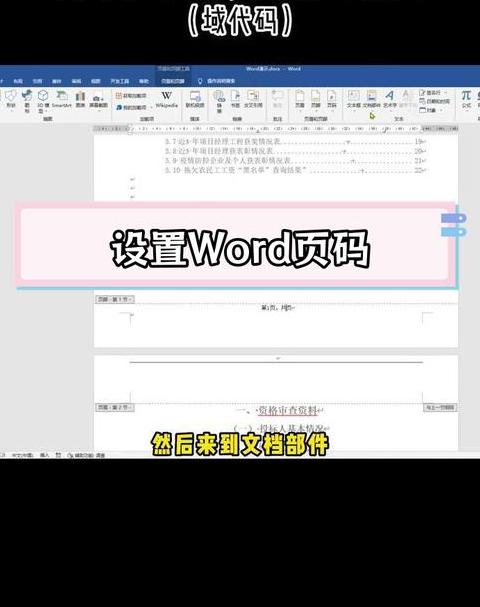Click the footer text '第1页, 共…页'
The height and width of the screenshot is (607, 480).
click(x=278, y=308)
